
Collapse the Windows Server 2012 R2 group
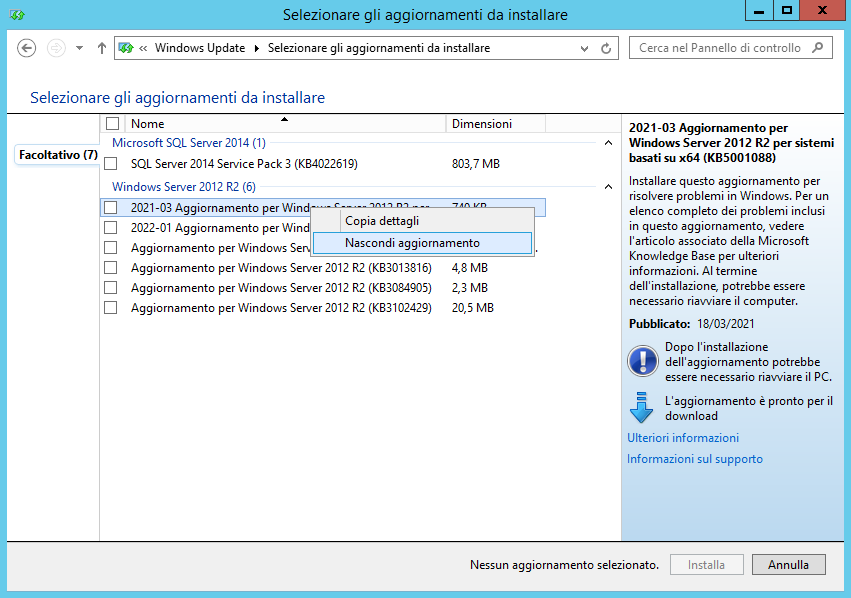(x=608, y=187)
